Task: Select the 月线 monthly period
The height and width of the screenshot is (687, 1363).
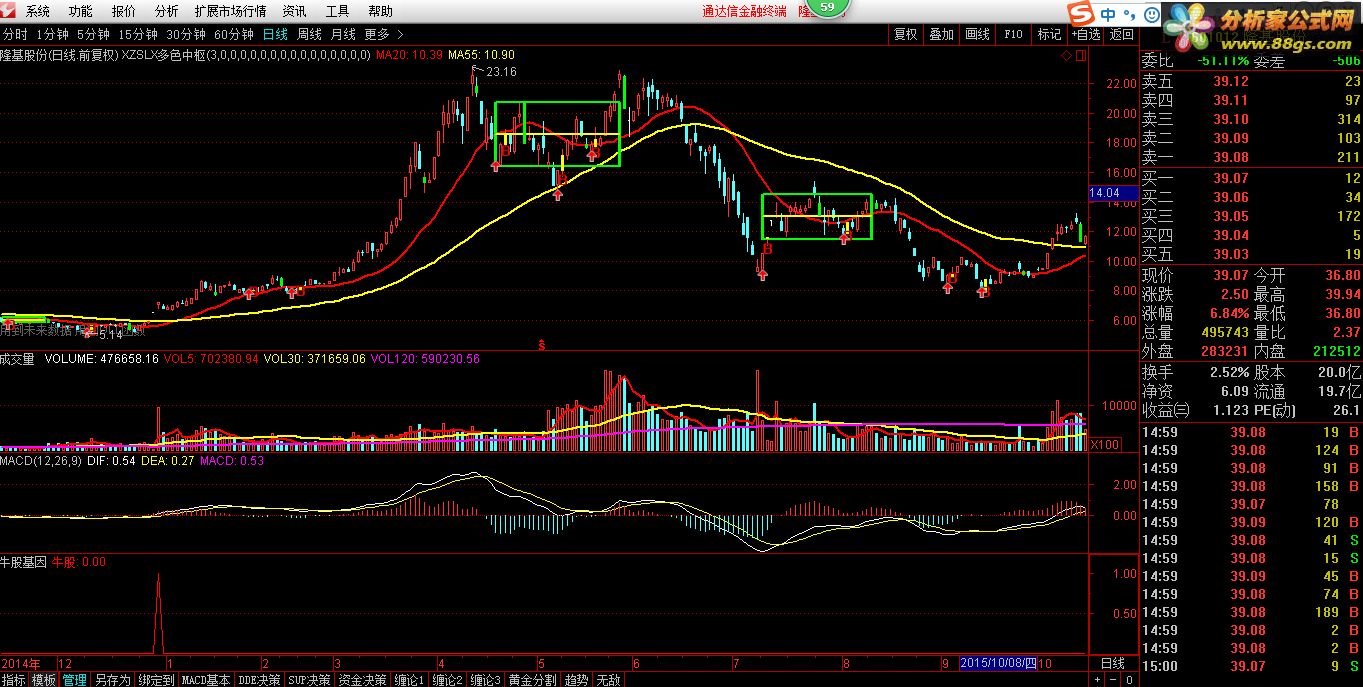Action: pyautogui.click(x=343, y=34)
